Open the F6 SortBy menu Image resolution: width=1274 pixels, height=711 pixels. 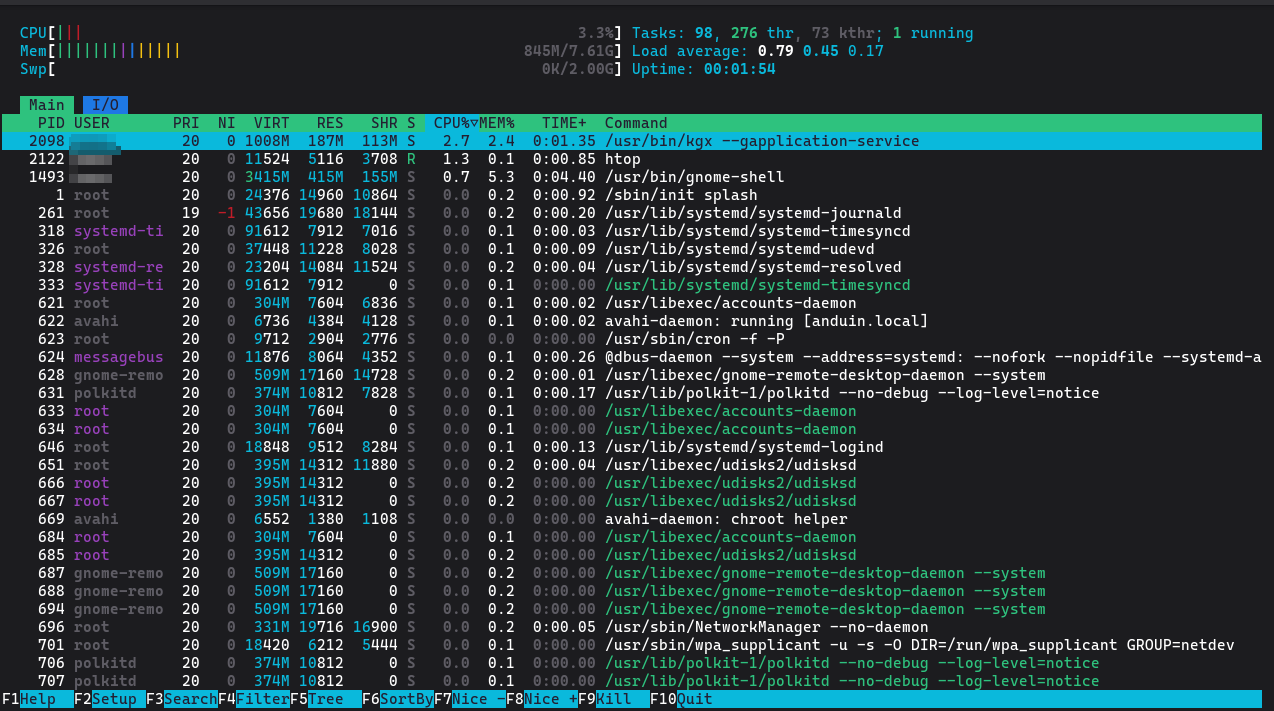pyautogui.click(x=406, y=699)
